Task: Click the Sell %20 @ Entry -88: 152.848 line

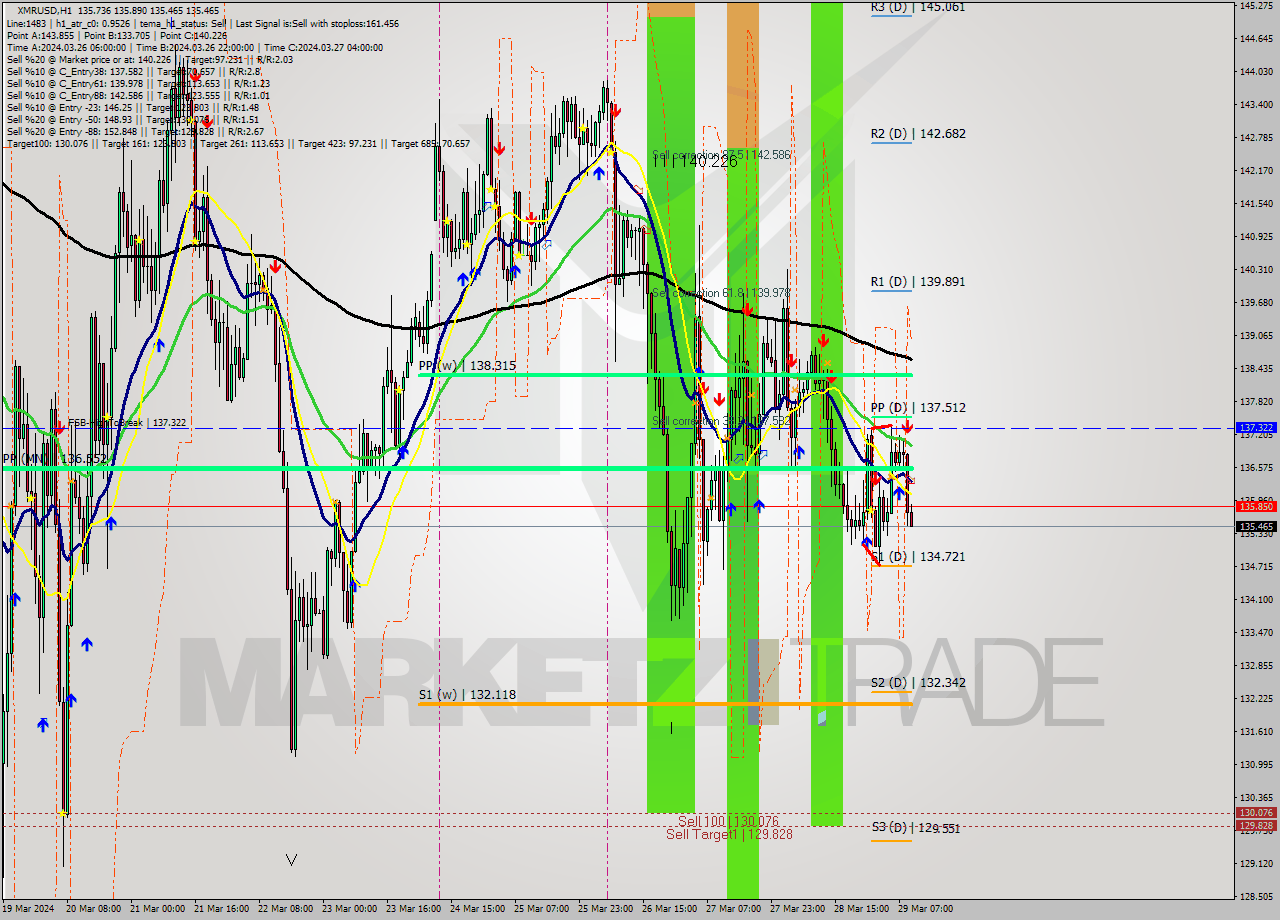Action: click(135, 131)
